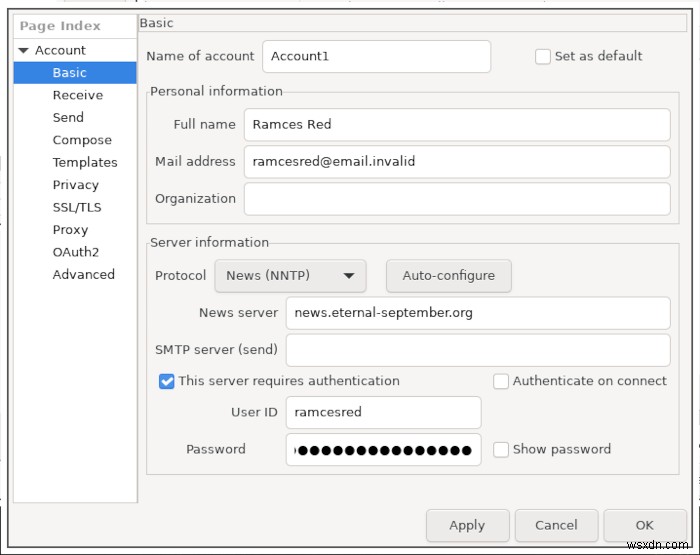Open Privacy settings page
Screen dimensions: 700x555
tap(75, 185)
